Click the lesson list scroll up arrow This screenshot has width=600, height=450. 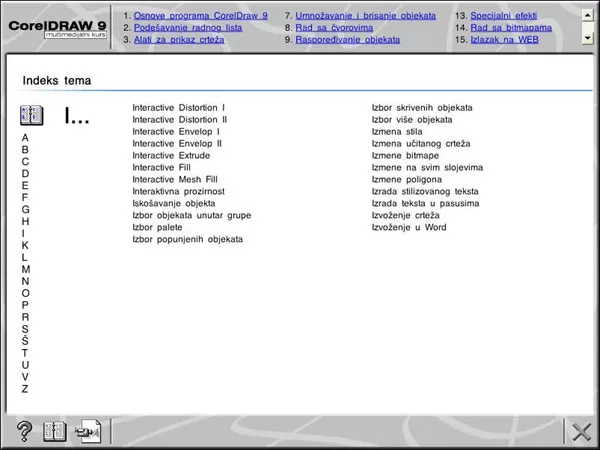pyautogui.click(x=587, y=15)
